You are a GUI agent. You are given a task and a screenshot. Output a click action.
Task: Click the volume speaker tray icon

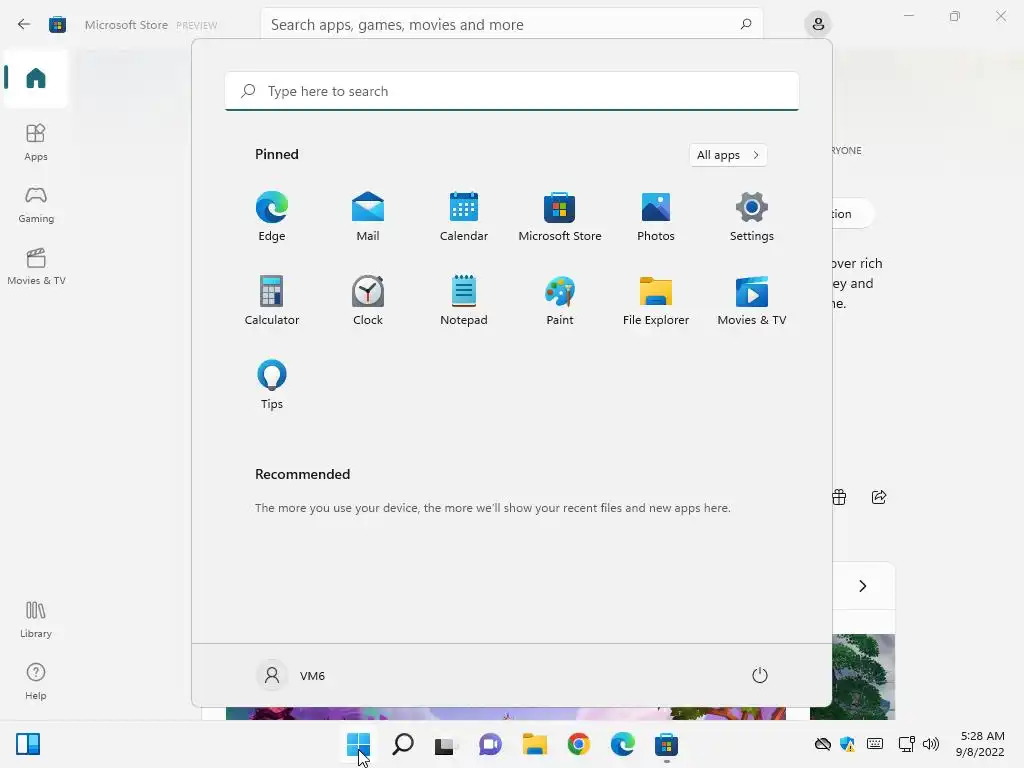point(931,744)
